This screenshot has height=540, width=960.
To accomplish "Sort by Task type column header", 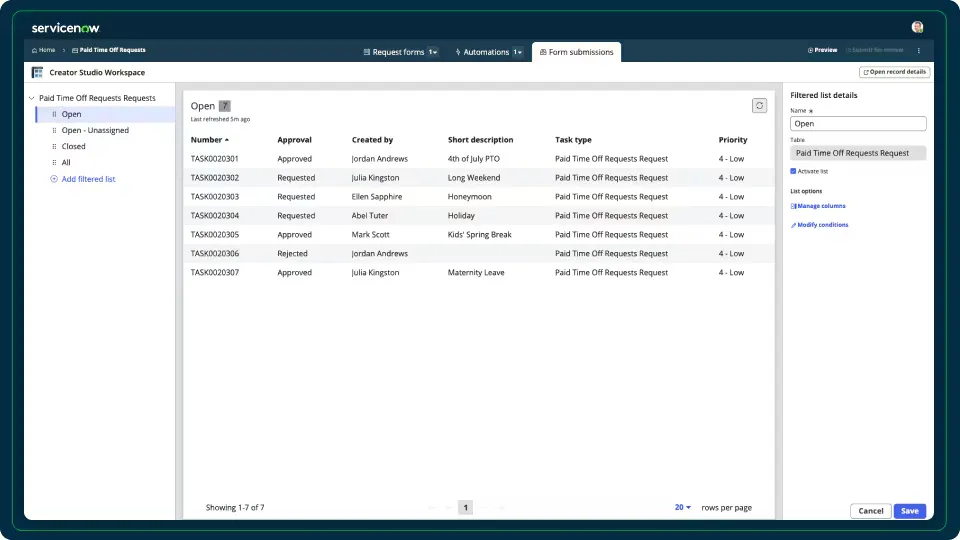I will tap(573, 140).
